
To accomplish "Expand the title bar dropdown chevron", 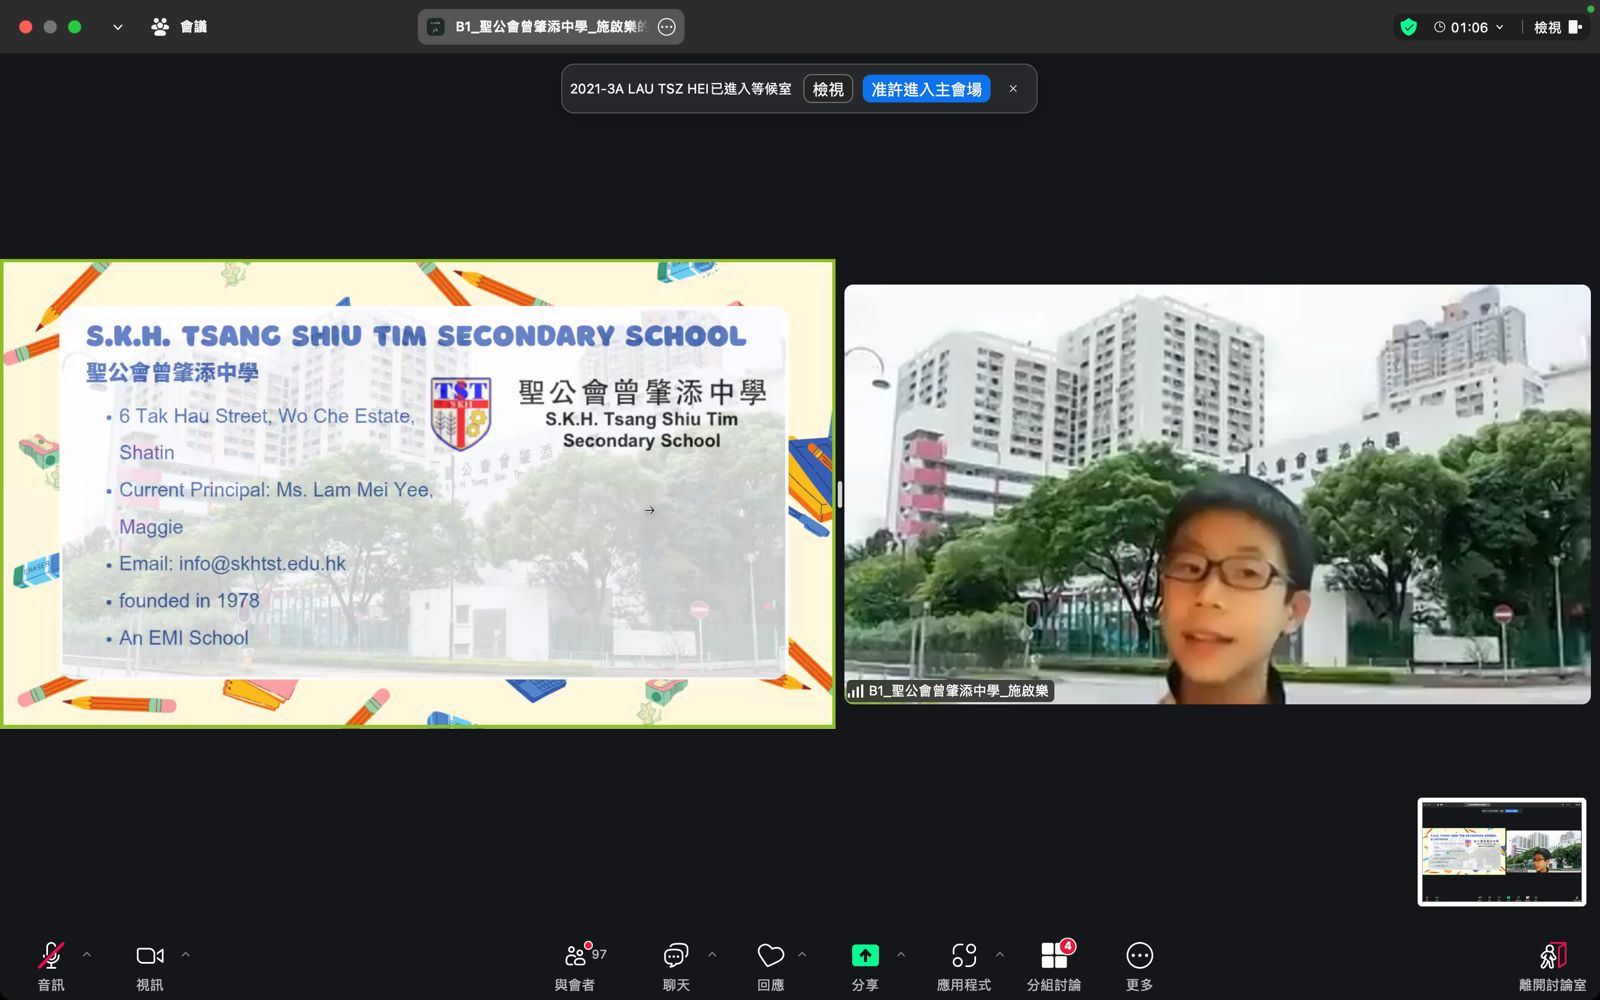I will pyautogui.click(x=118, y=27).
